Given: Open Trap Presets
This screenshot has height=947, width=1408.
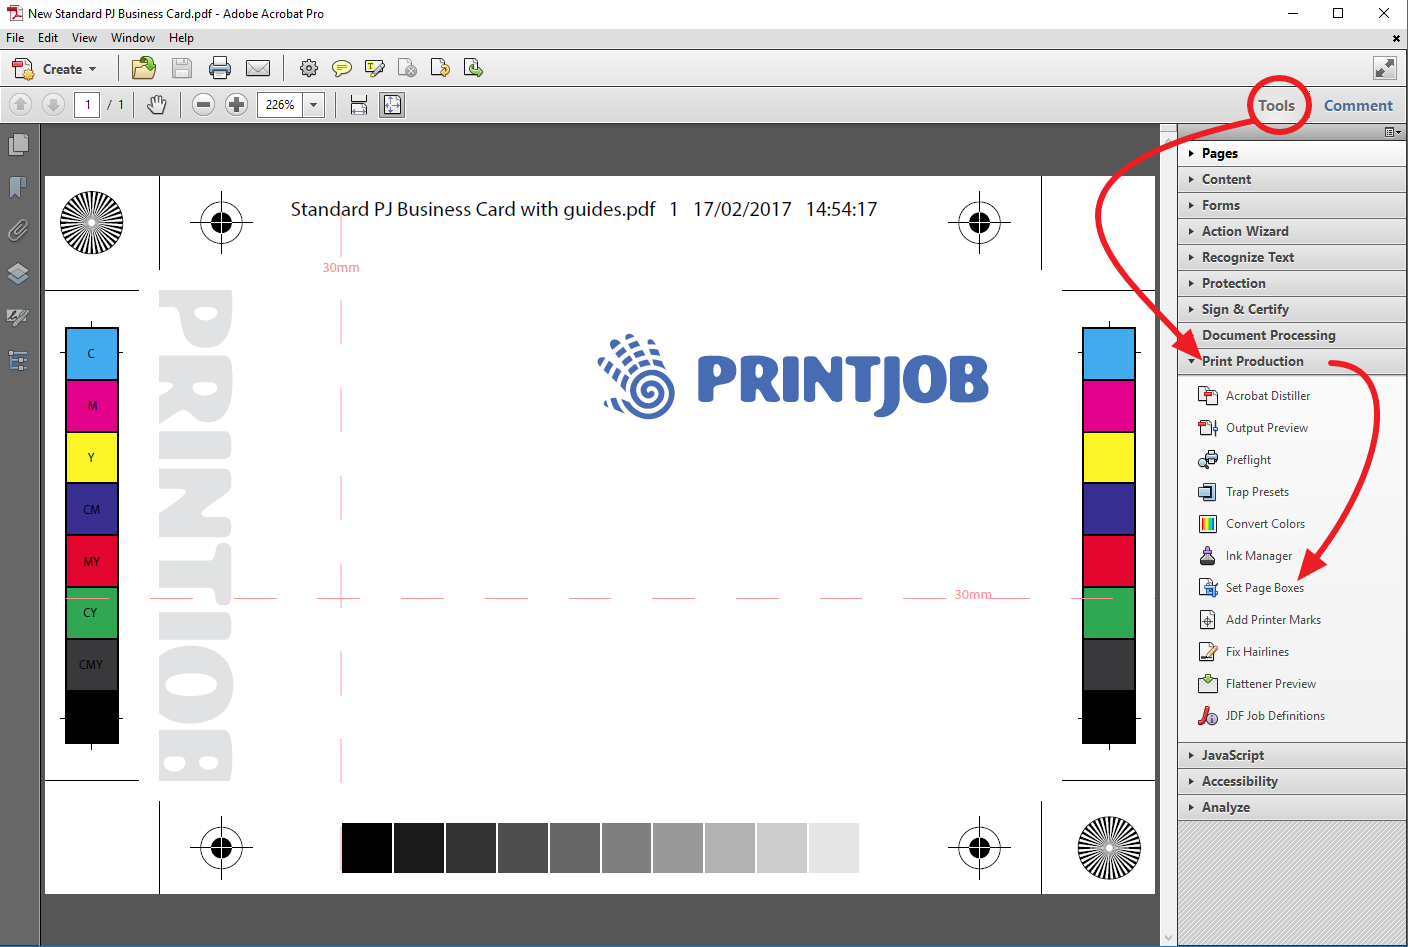Looking at the screenshot, I should click(x=1244, y=492).
